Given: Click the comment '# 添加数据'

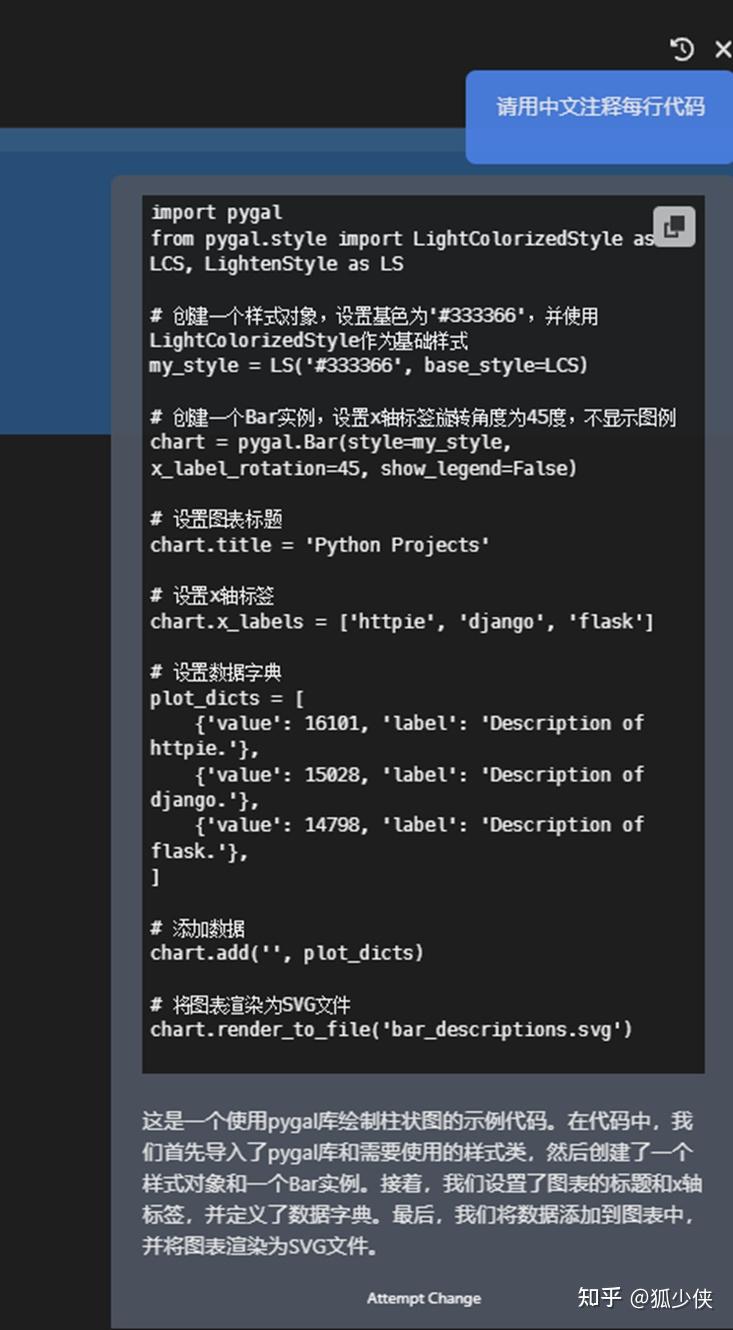Looking at the screenshot, I should [x=198, y=928].
